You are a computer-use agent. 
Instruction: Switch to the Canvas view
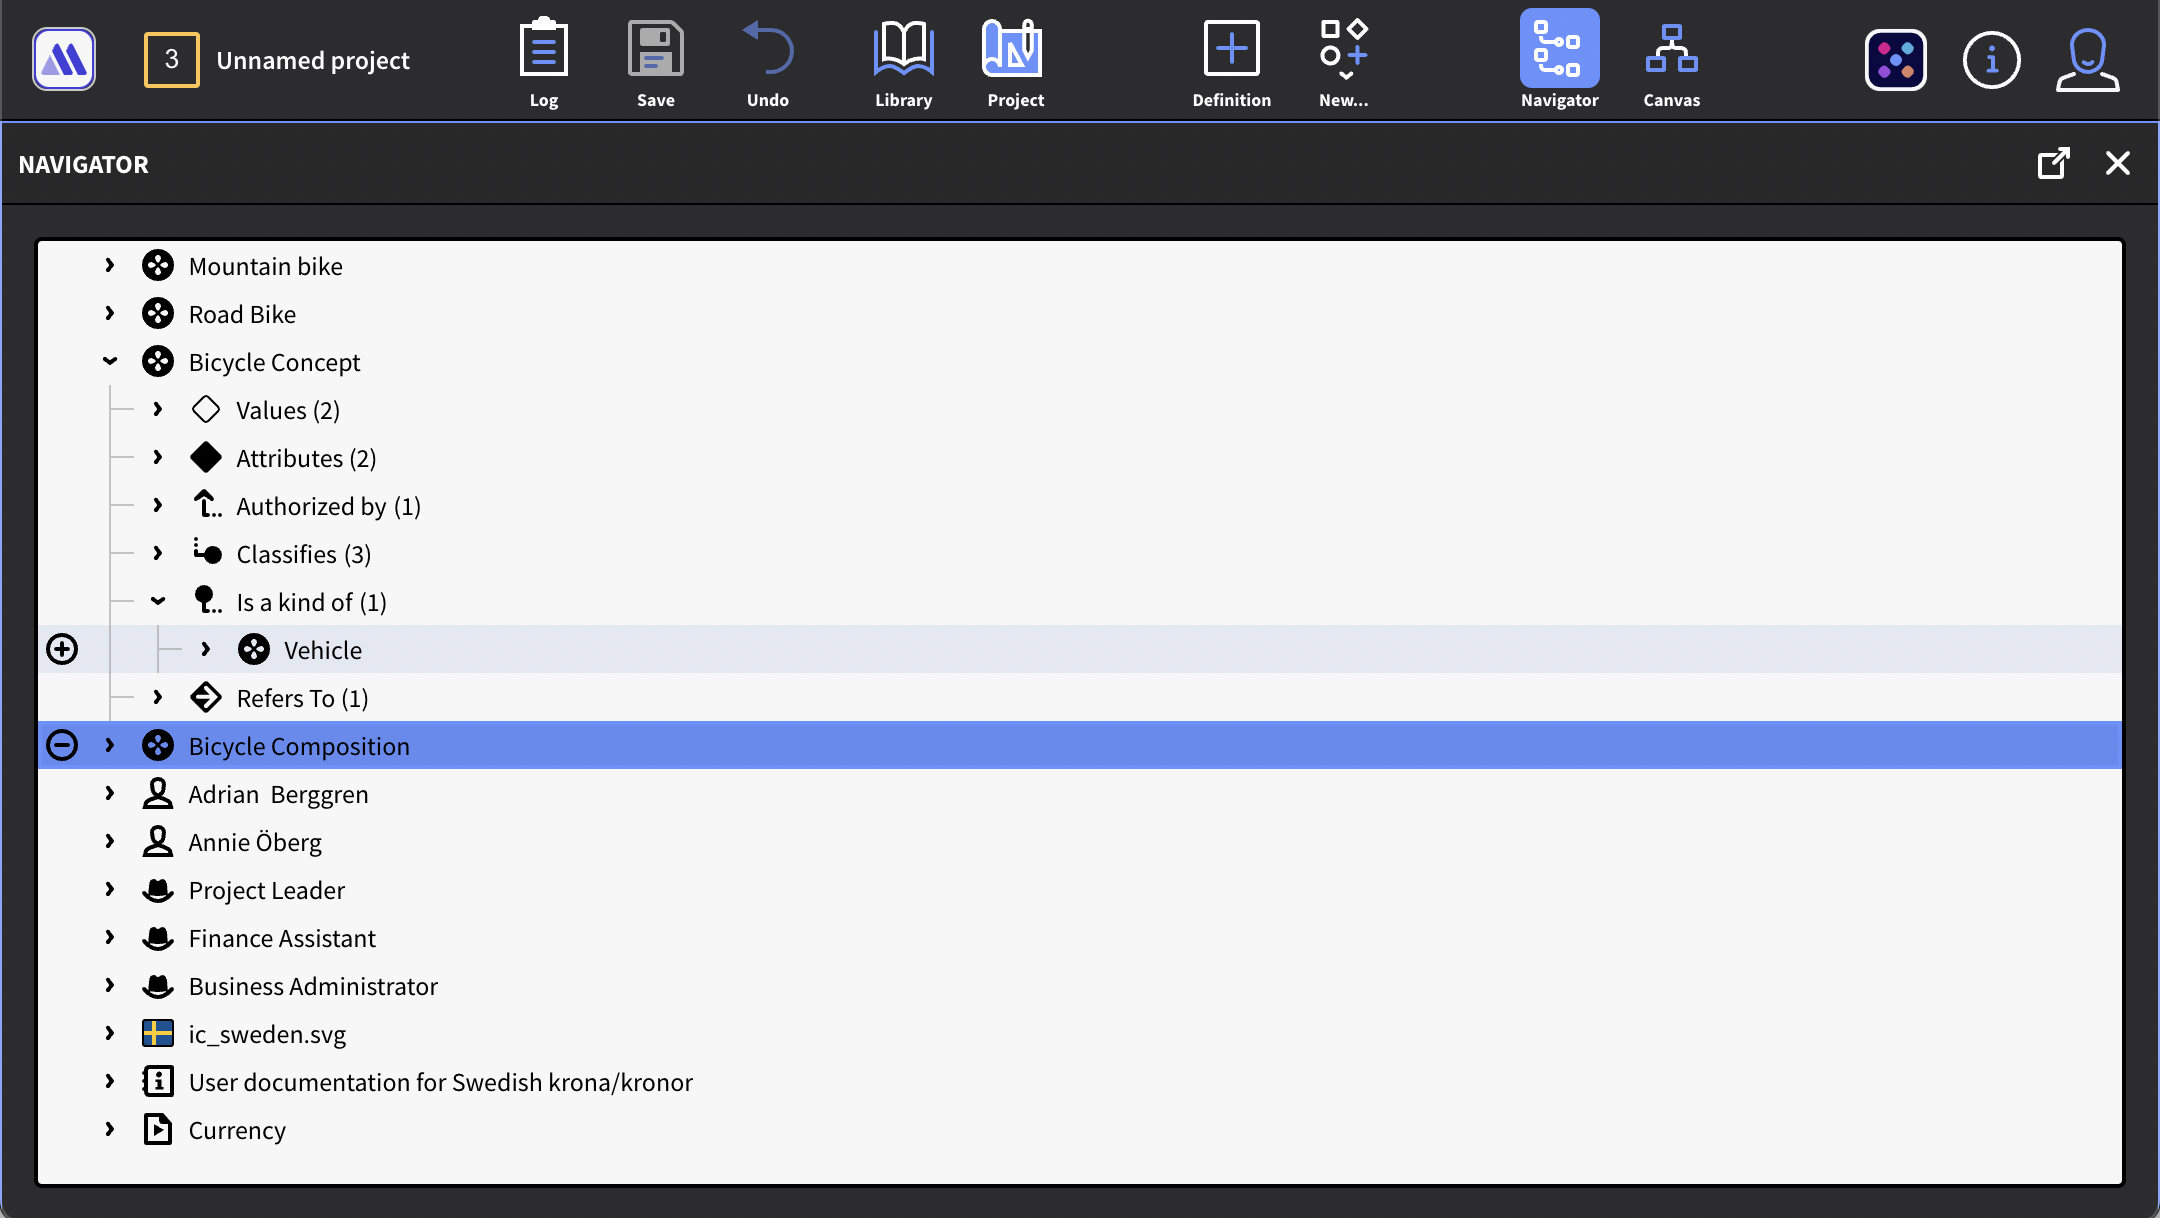pyautogui.click(x=1671, y=50)
